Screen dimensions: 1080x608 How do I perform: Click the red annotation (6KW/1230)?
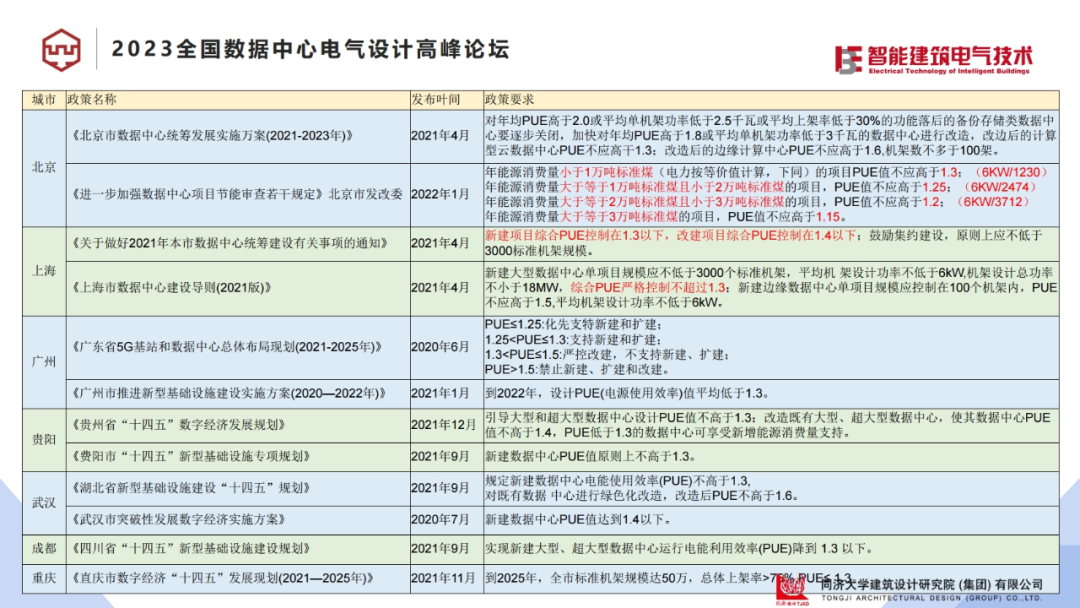click(x=1012, y=173)
